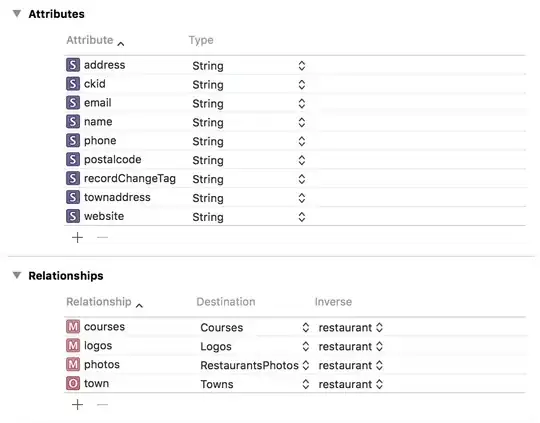Remove selected attribute with minus button

[x=102, y=237]
